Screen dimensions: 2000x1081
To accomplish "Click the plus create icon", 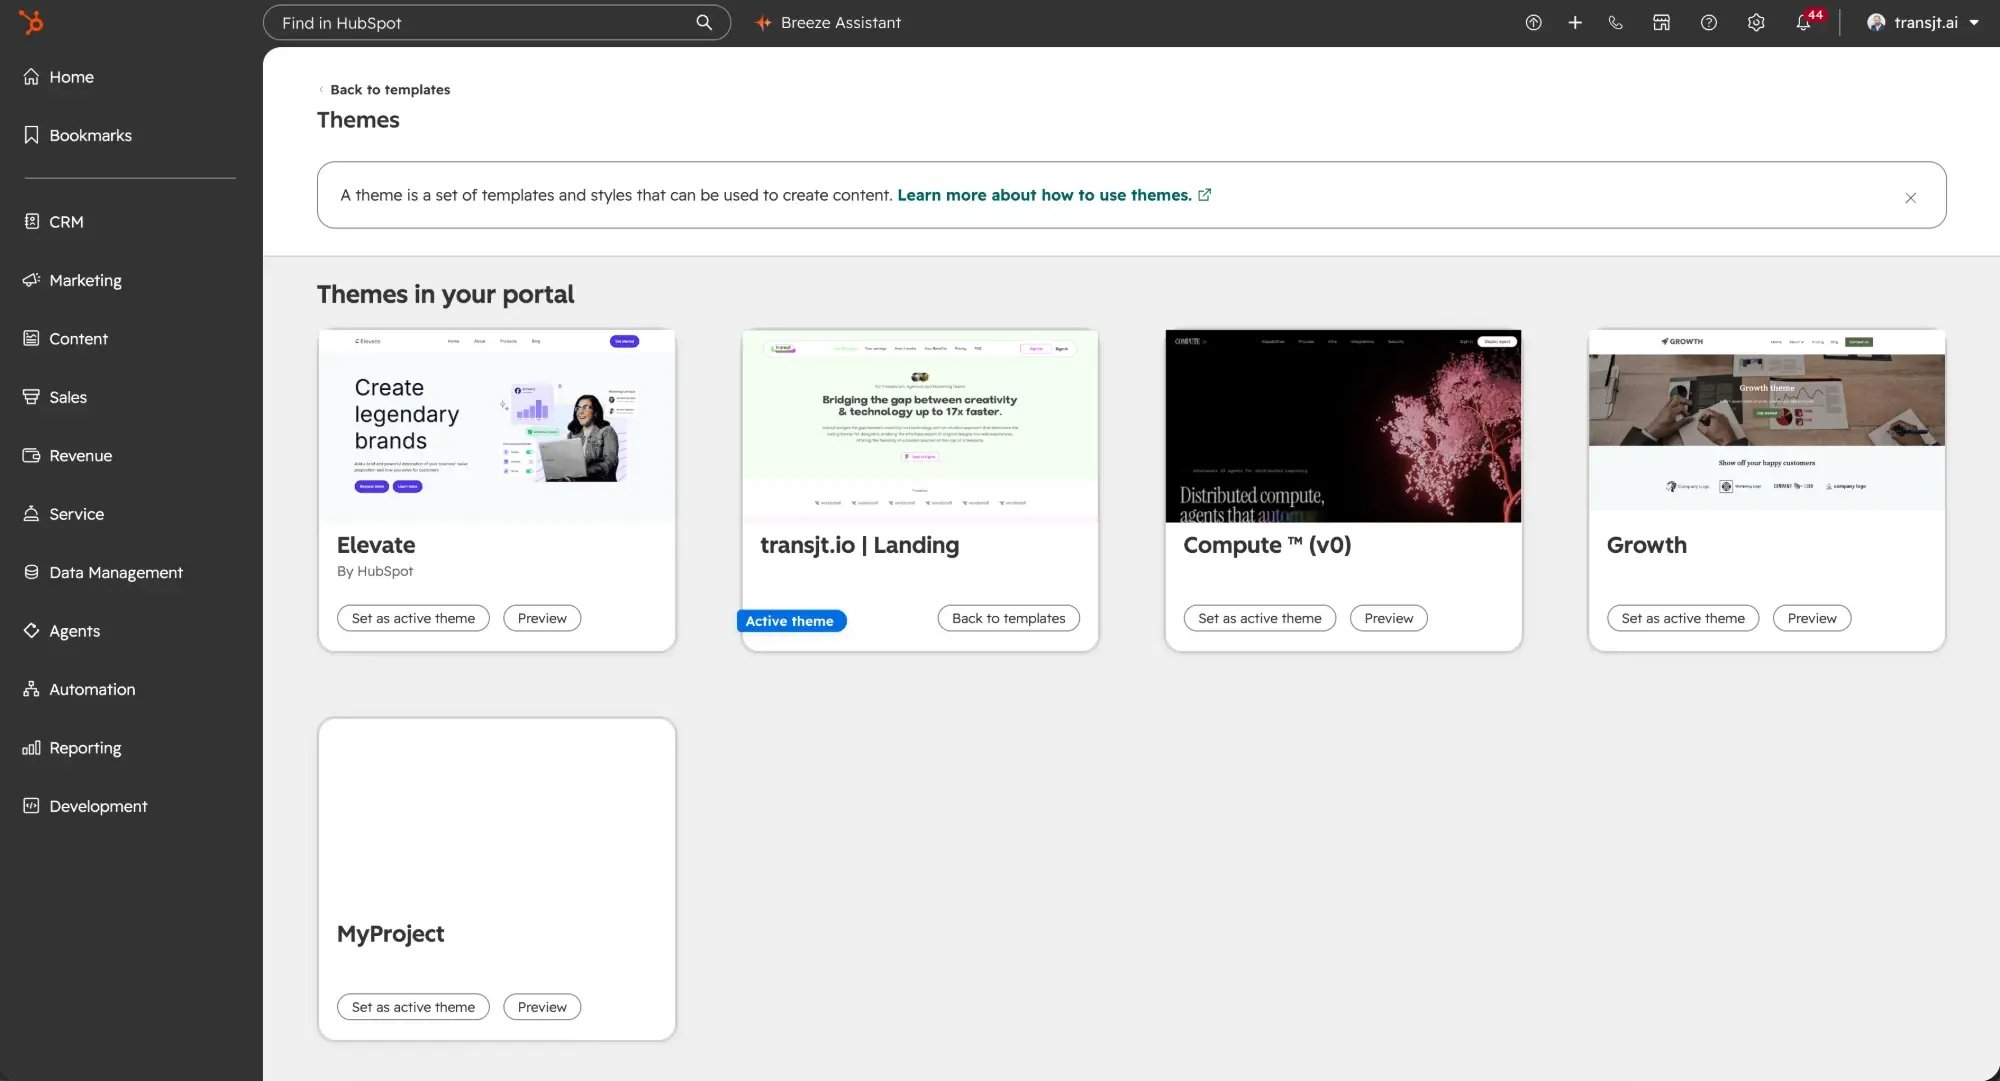I will [x=1575, y=22].
